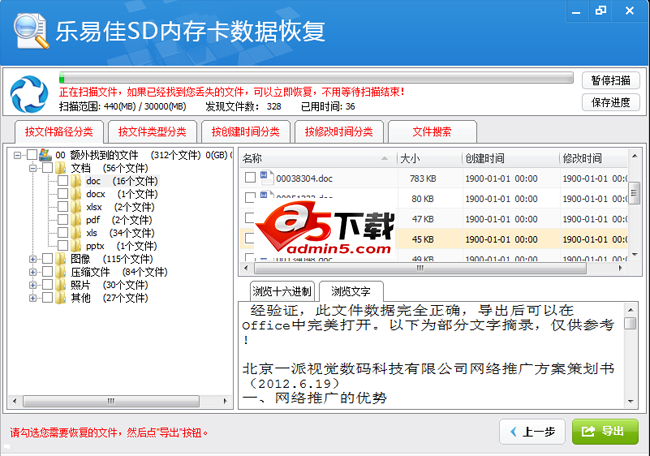Tick the pdf folder checkbox
Screen dimensions: 650x456
click(63, 220)
